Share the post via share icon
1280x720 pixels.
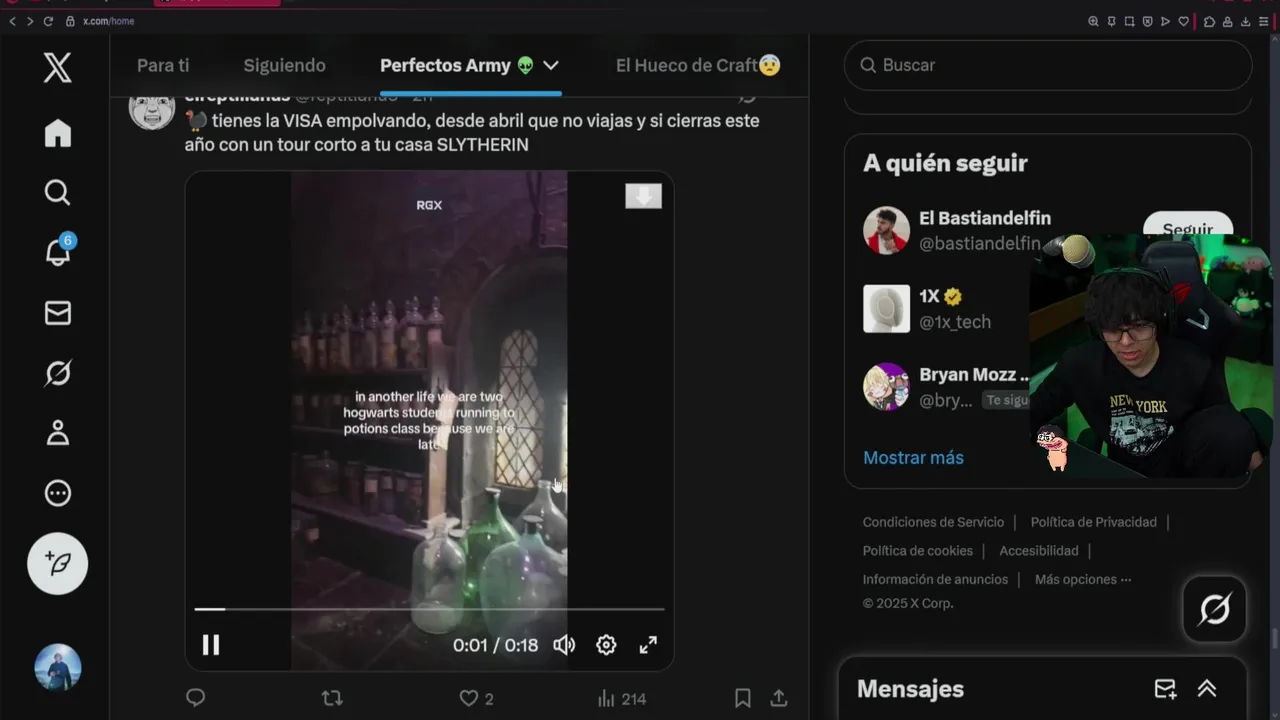coord(779,698)
